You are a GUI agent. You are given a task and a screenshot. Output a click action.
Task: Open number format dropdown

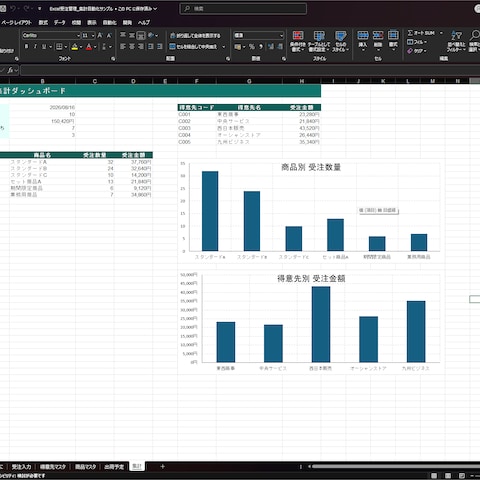(x=281, y=35)
